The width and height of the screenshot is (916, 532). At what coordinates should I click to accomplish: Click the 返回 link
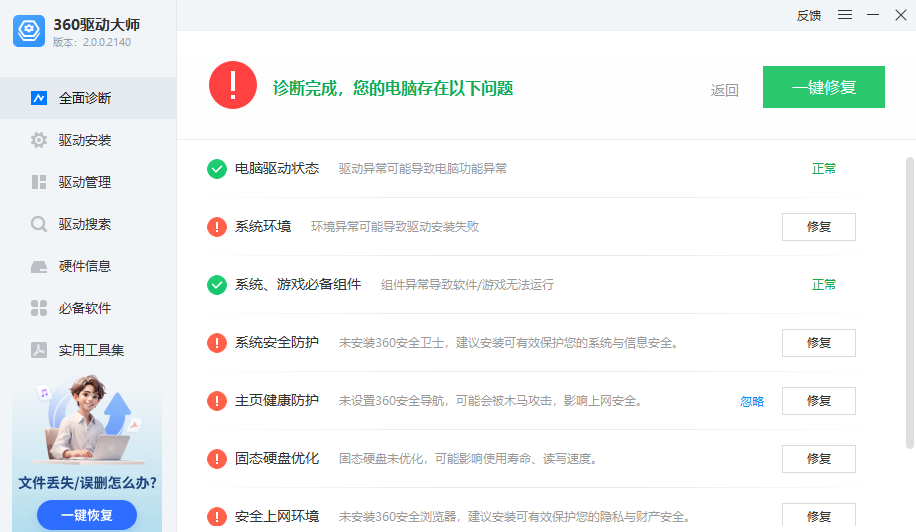coord(724,90)
